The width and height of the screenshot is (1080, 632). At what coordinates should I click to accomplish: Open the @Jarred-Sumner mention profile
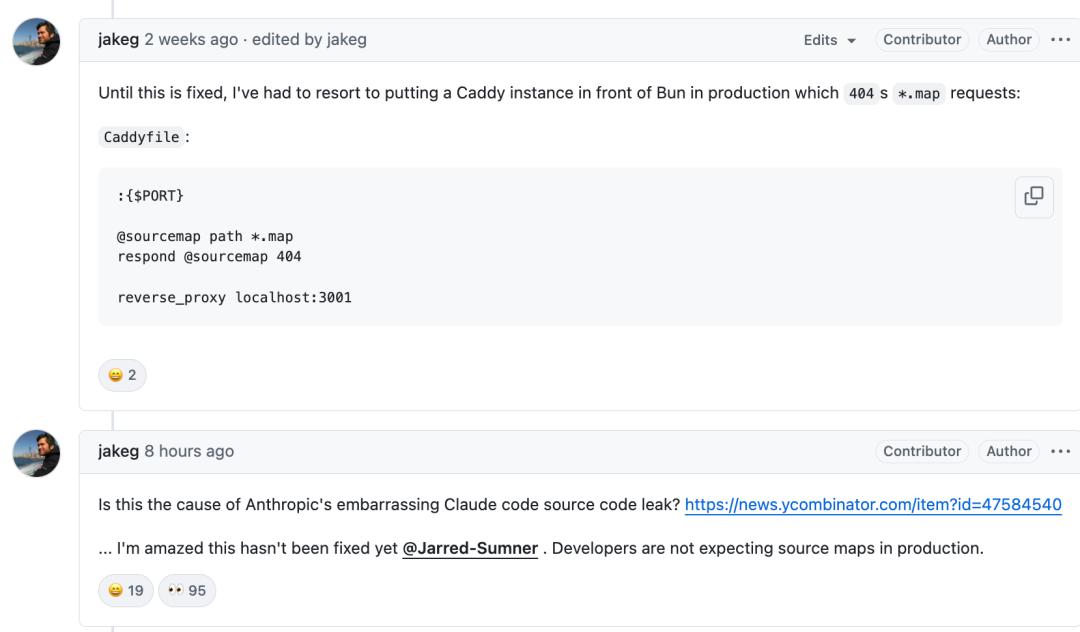click(x=469, y=548)
